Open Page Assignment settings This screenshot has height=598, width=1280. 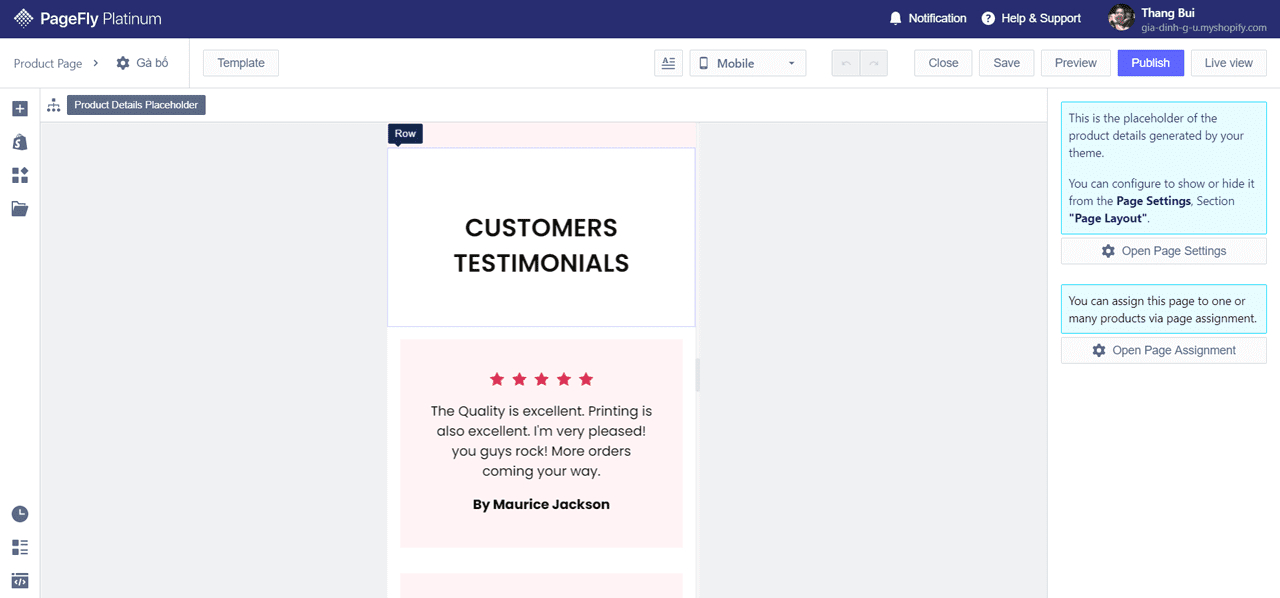coord(1163,350)
